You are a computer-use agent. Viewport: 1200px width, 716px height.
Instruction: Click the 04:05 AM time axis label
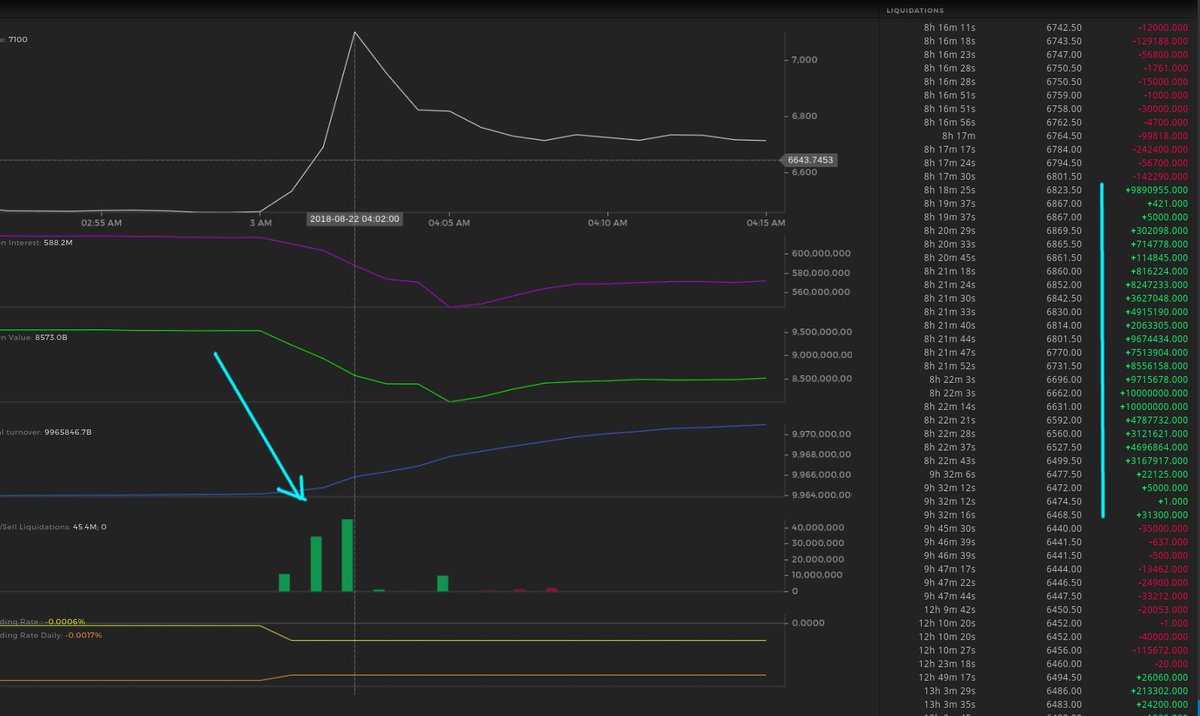click(x=448, y=223)
